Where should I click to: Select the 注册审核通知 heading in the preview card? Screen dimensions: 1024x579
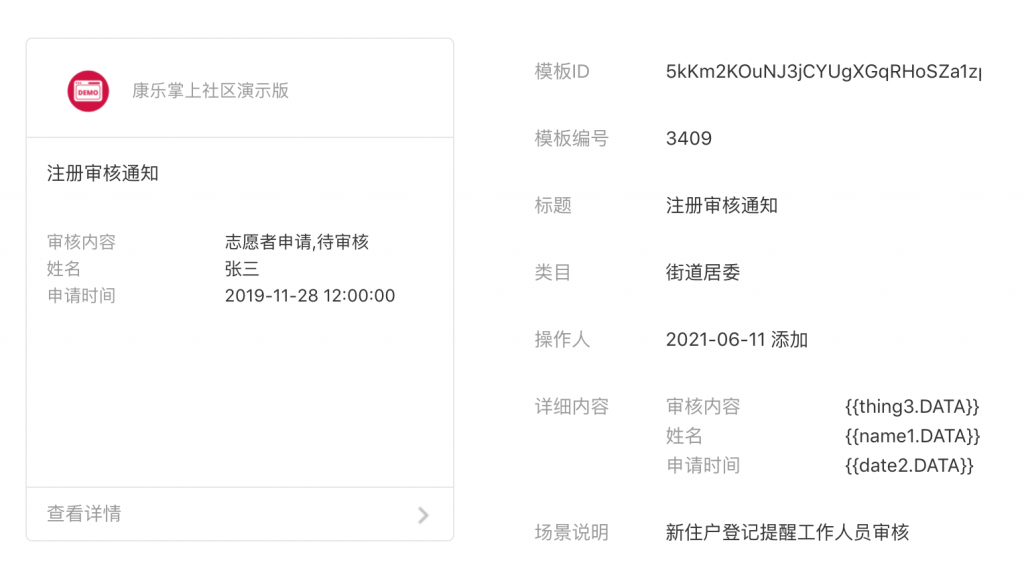pyautogui.click(x=103, y=173)
